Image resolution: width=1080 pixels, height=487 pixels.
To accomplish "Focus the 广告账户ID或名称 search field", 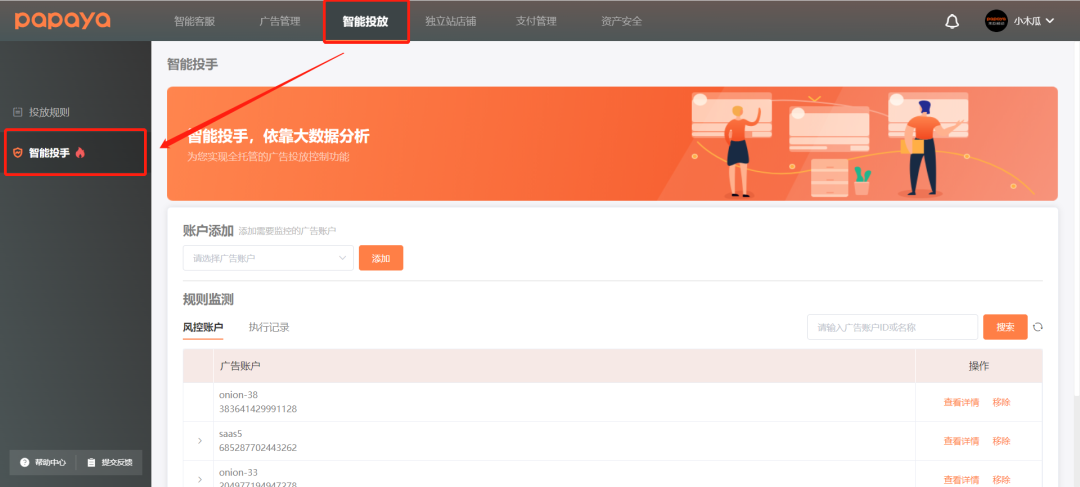I will [893, 327].
